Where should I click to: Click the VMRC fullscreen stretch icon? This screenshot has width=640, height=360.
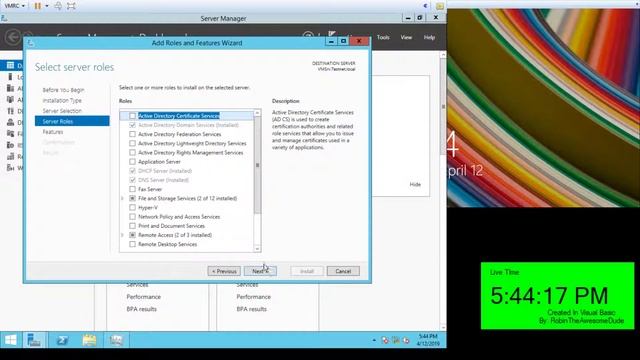(71, 6)
